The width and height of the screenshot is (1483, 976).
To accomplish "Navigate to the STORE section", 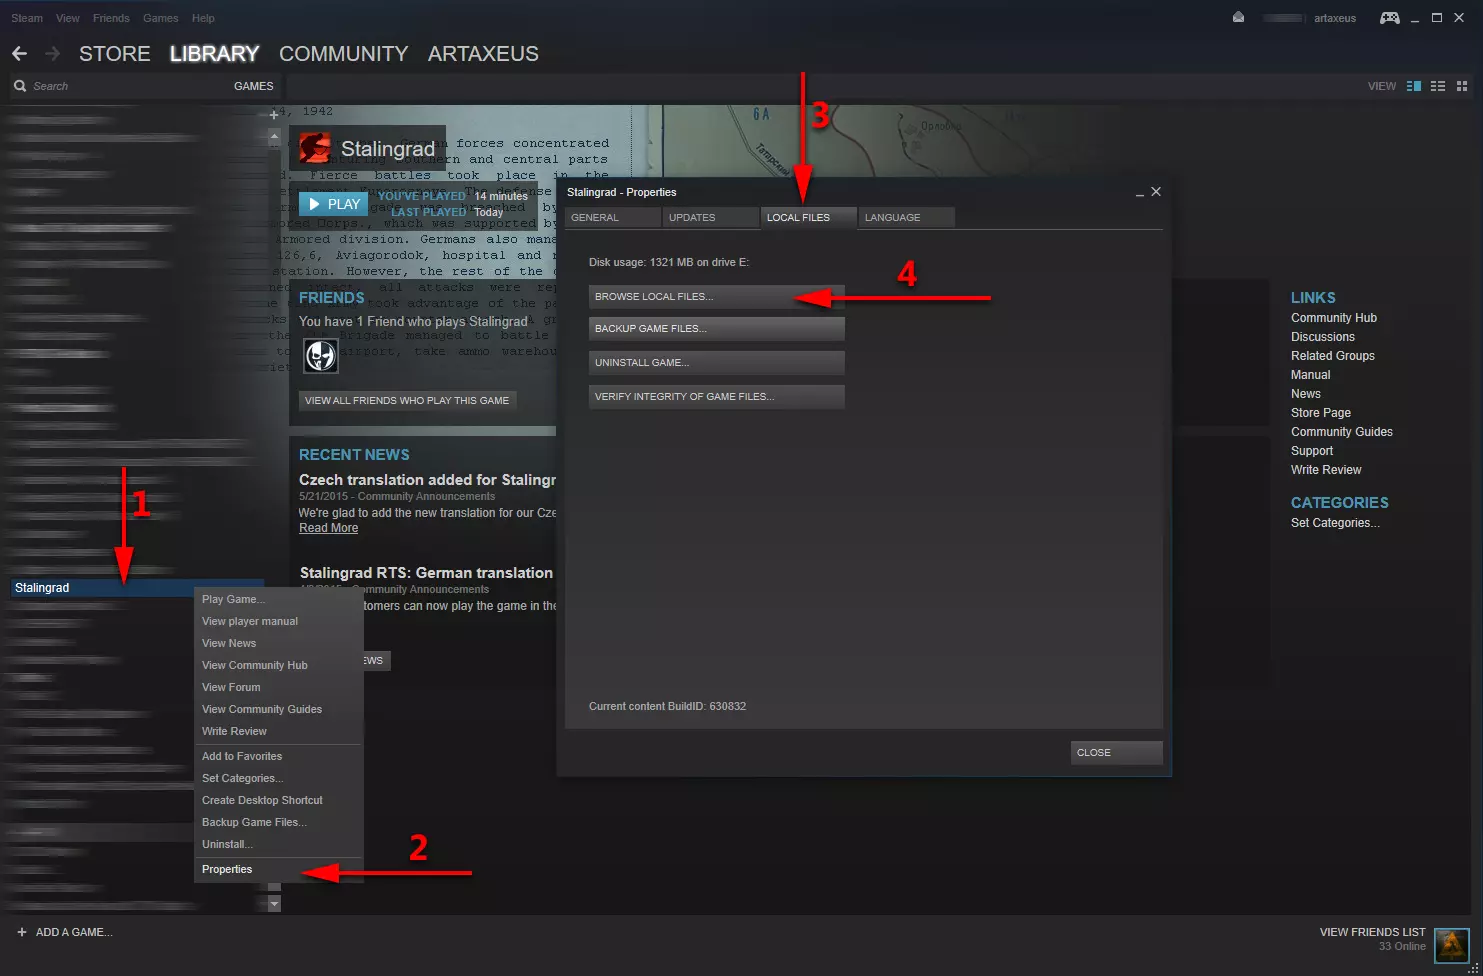I will [115, 54].
